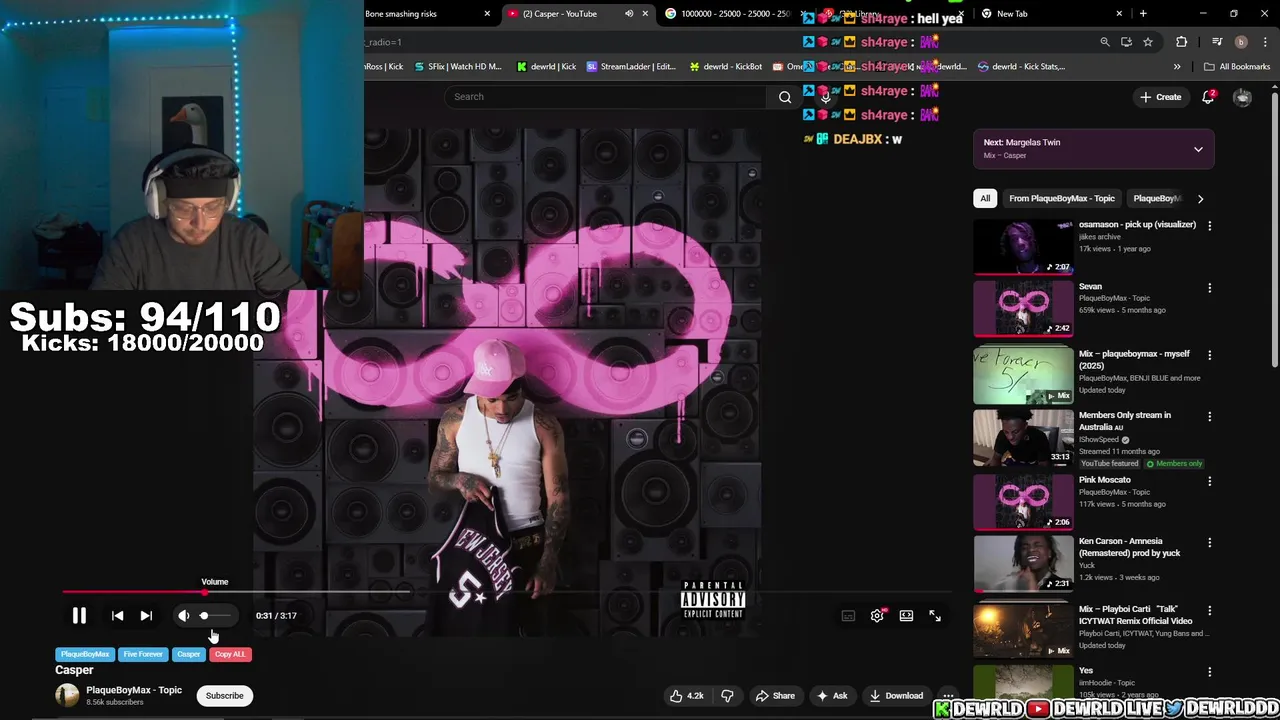Viewport: 1280px width, 720px height.
Task: Subscribe to PlaqueBoyMax - Topic
Action: click(x=224, y=696)
